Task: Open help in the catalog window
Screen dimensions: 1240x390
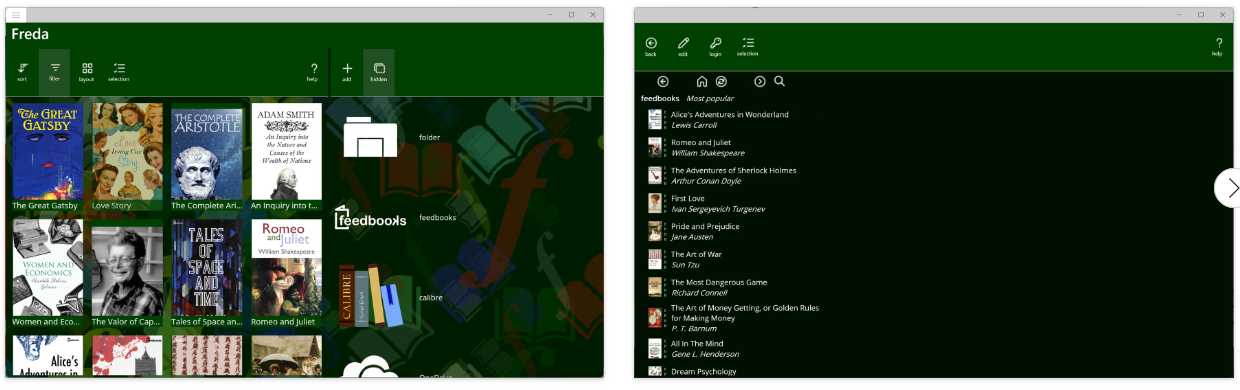Action: (1217, 46)
